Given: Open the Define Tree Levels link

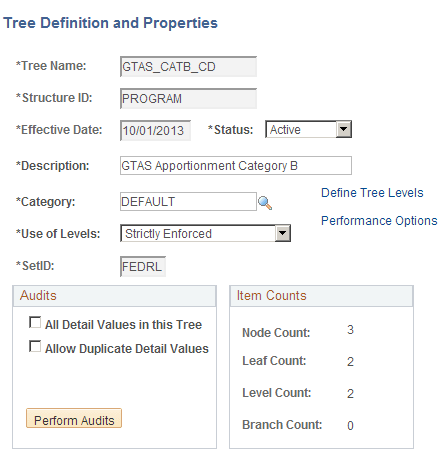Looking at the screenshot, I should pos(372,193).
